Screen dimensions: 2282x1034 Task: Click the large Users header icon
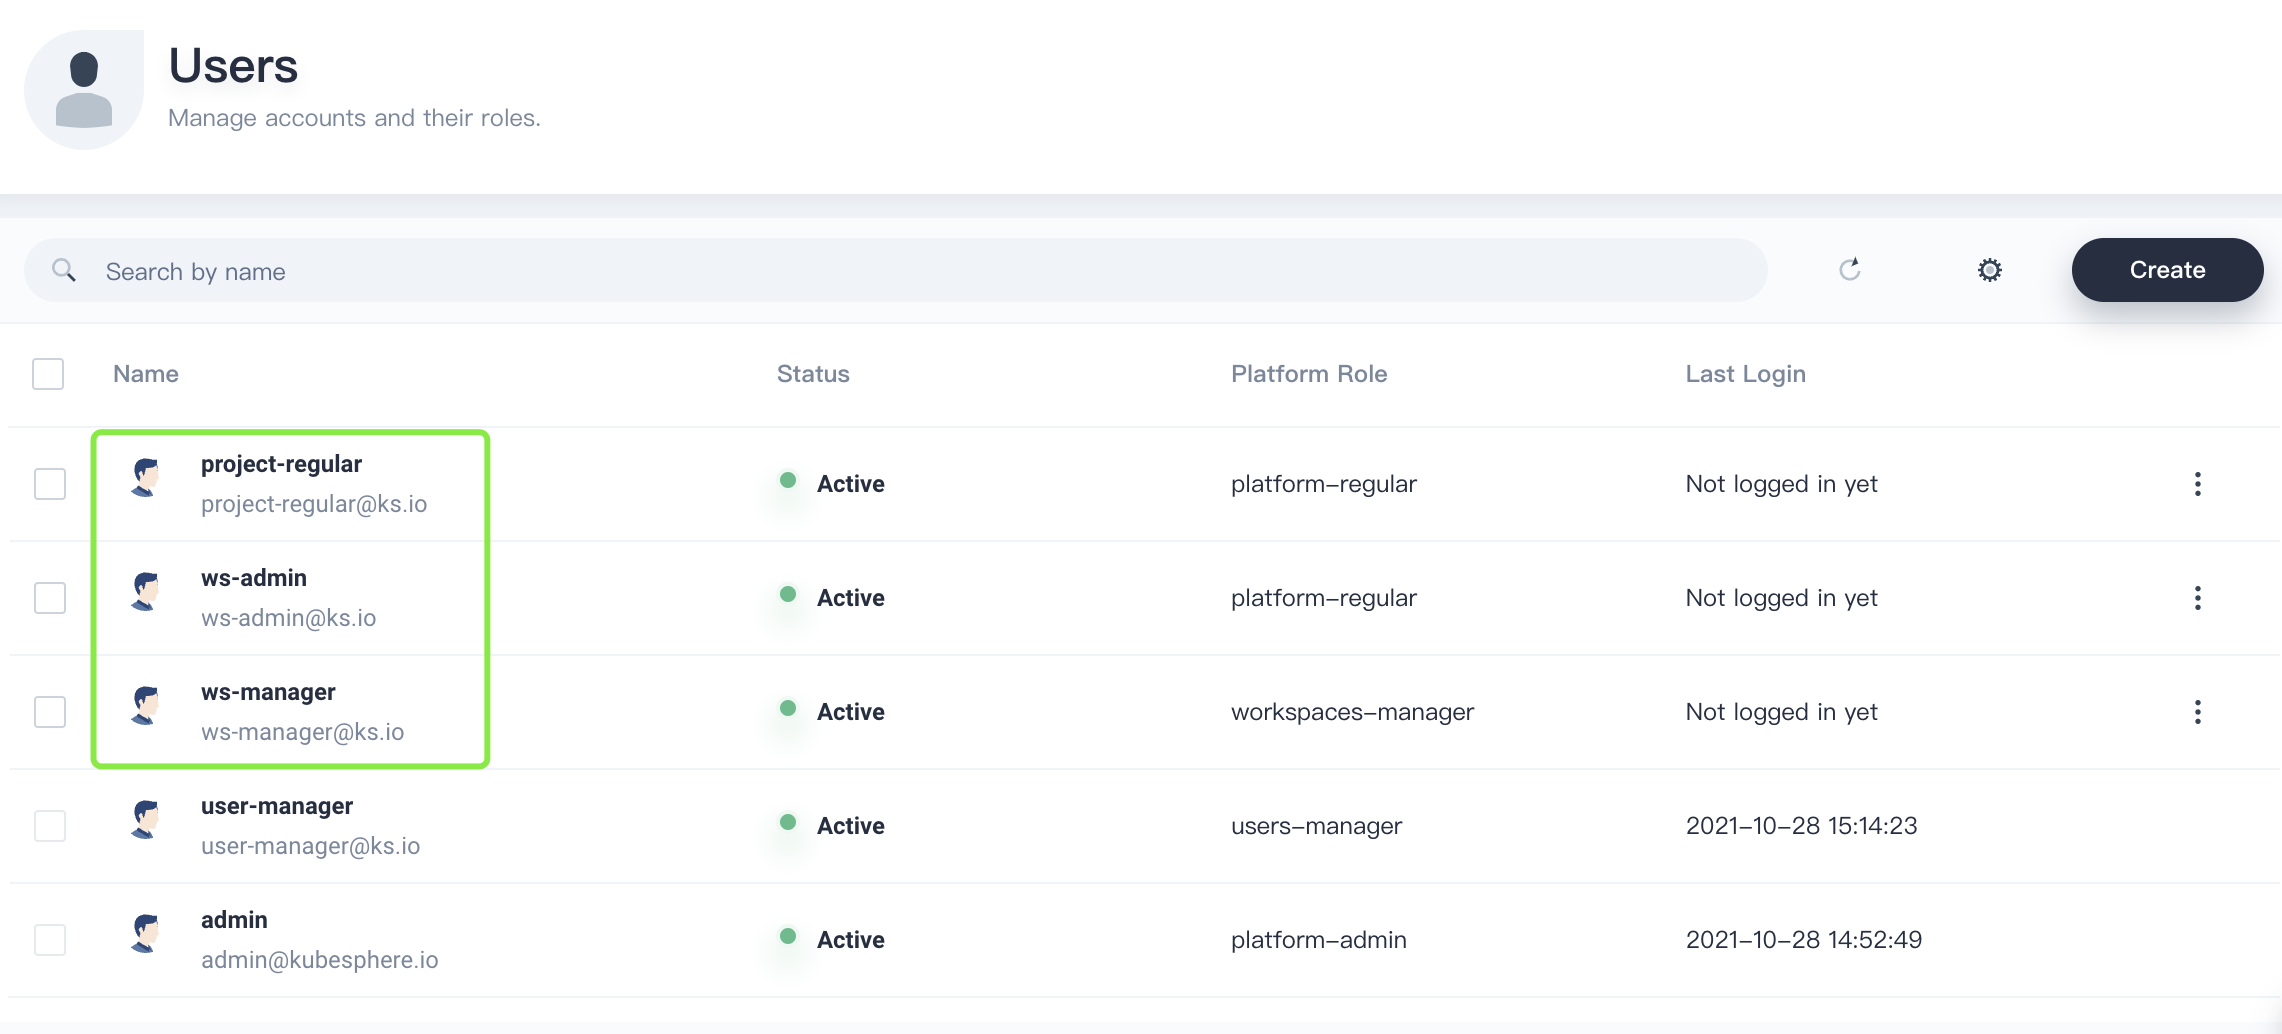[x=84, y=90]
